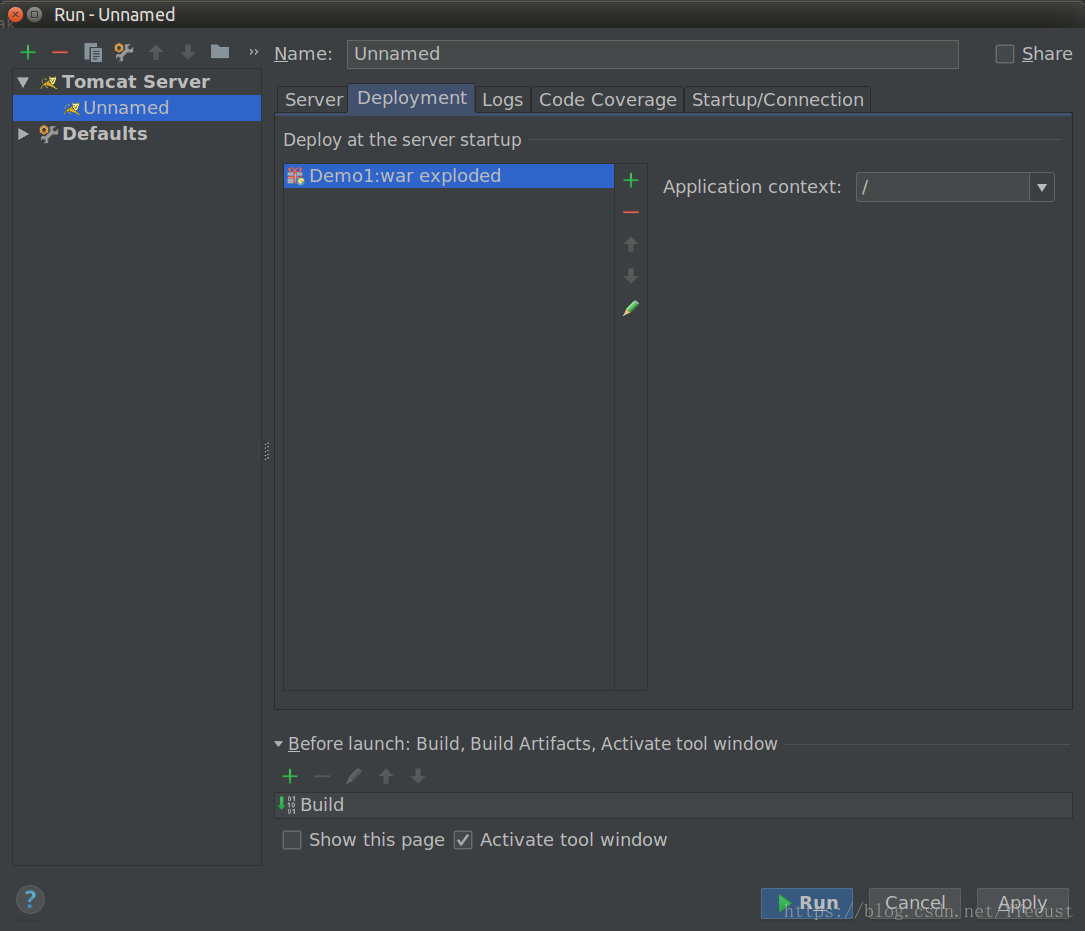Move deployment artifact up
The image size is (1085, 931).
[x=631, y=244]
